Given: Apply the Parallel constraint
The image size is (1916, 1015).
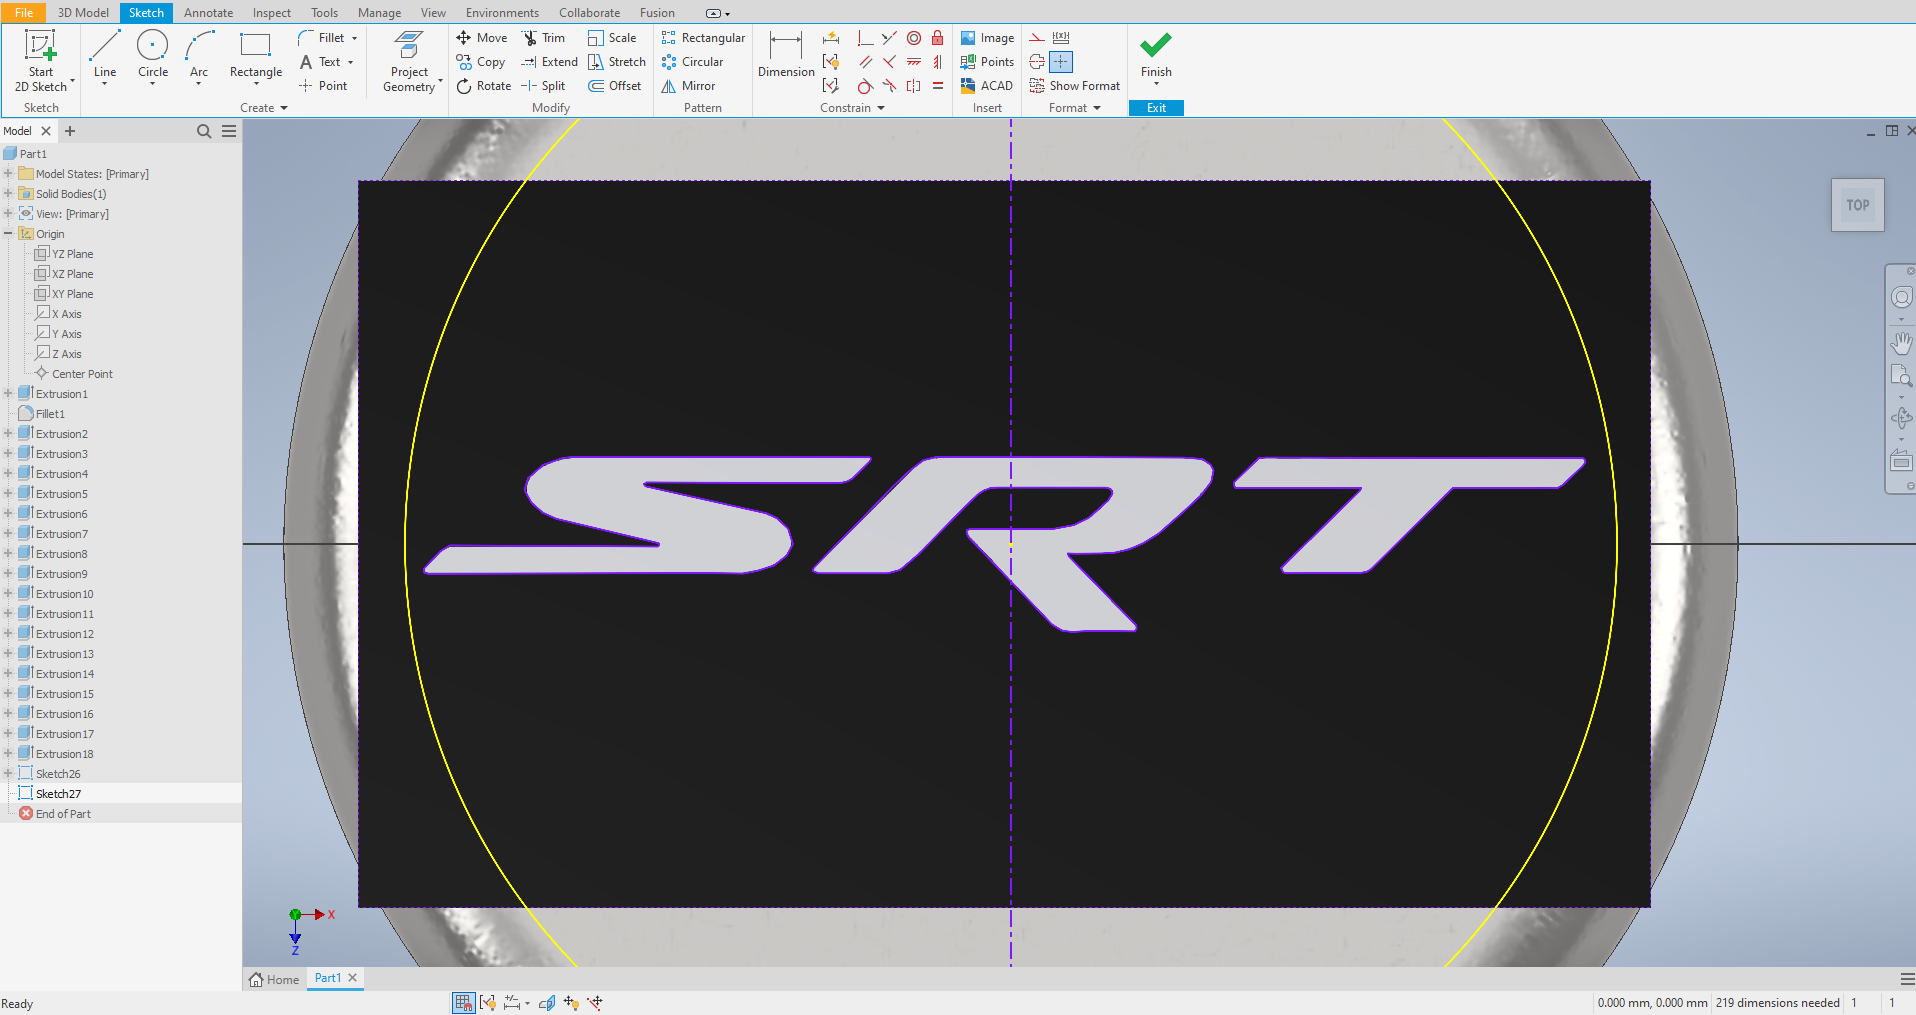Looking at the screenshot, I should click(865, 62).
